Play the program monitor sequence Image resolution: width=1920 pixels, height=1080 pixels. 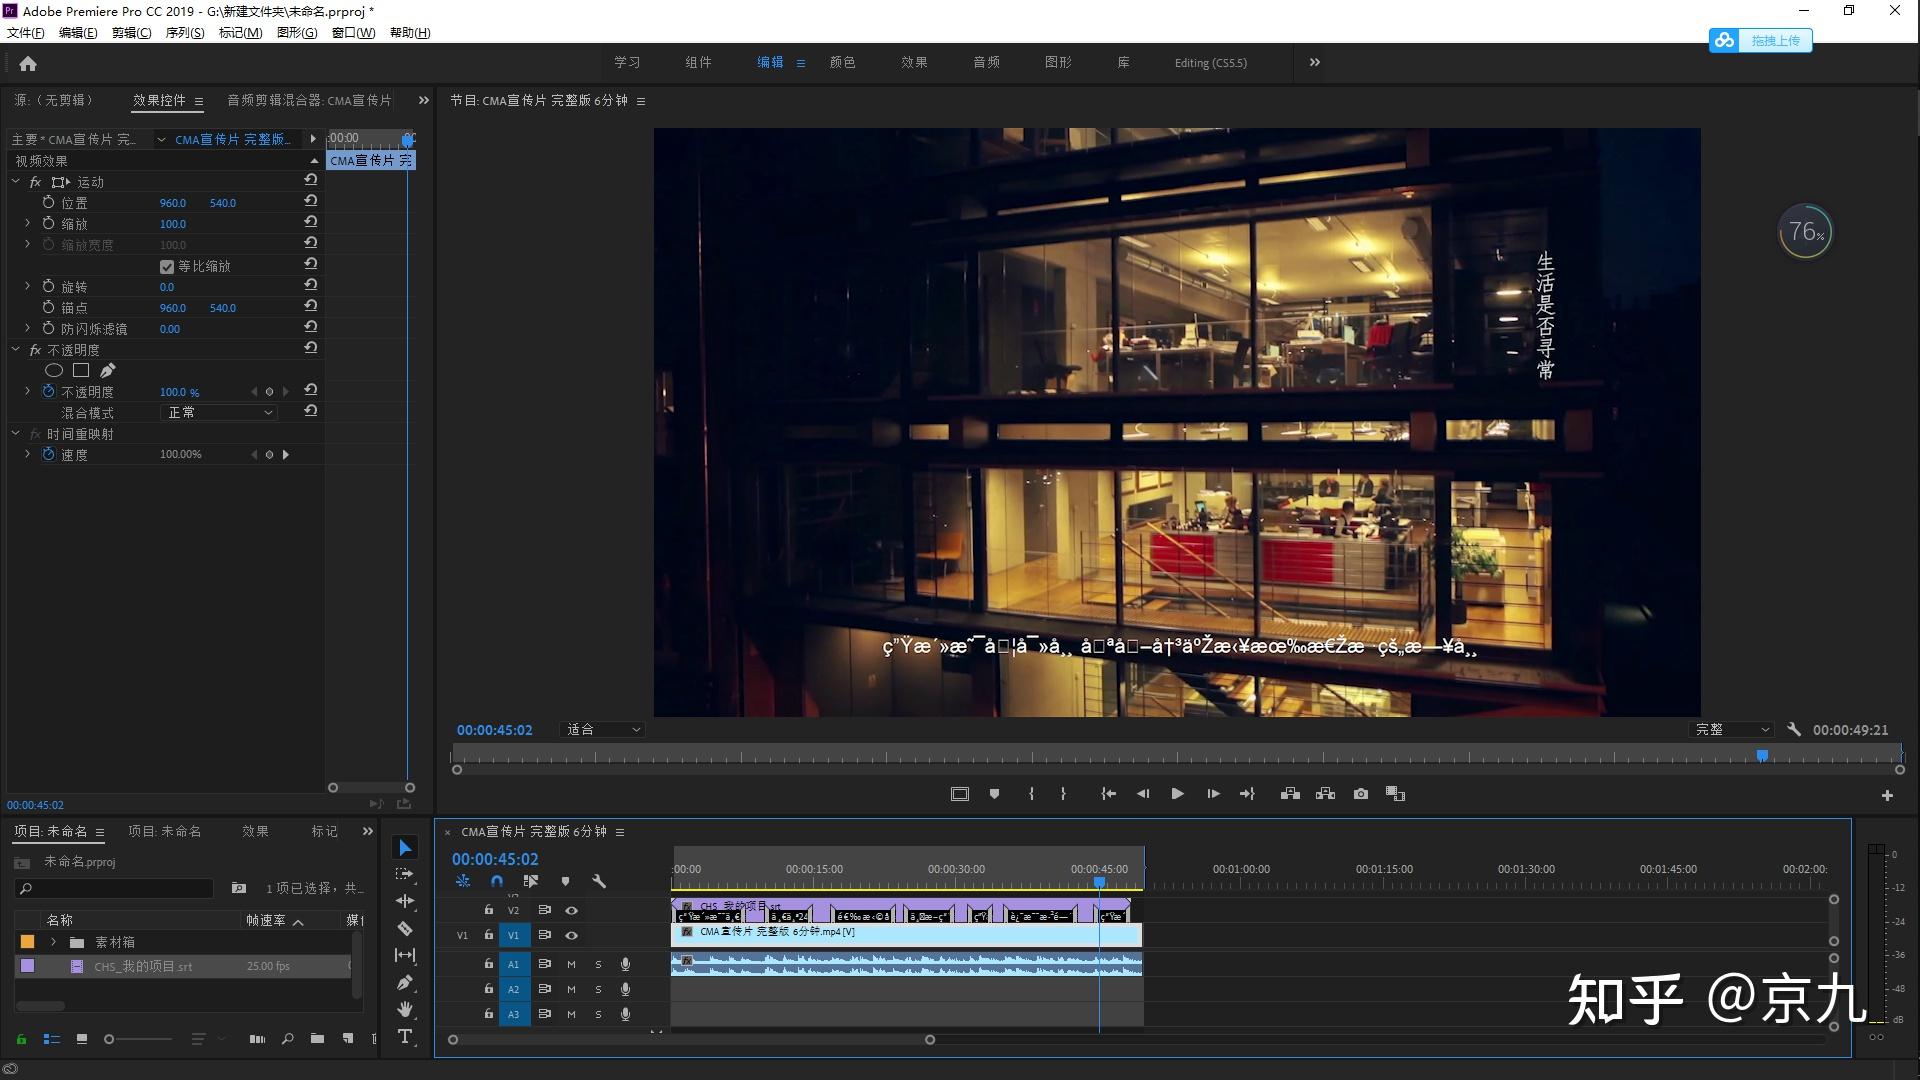[x=1177, y=794]
